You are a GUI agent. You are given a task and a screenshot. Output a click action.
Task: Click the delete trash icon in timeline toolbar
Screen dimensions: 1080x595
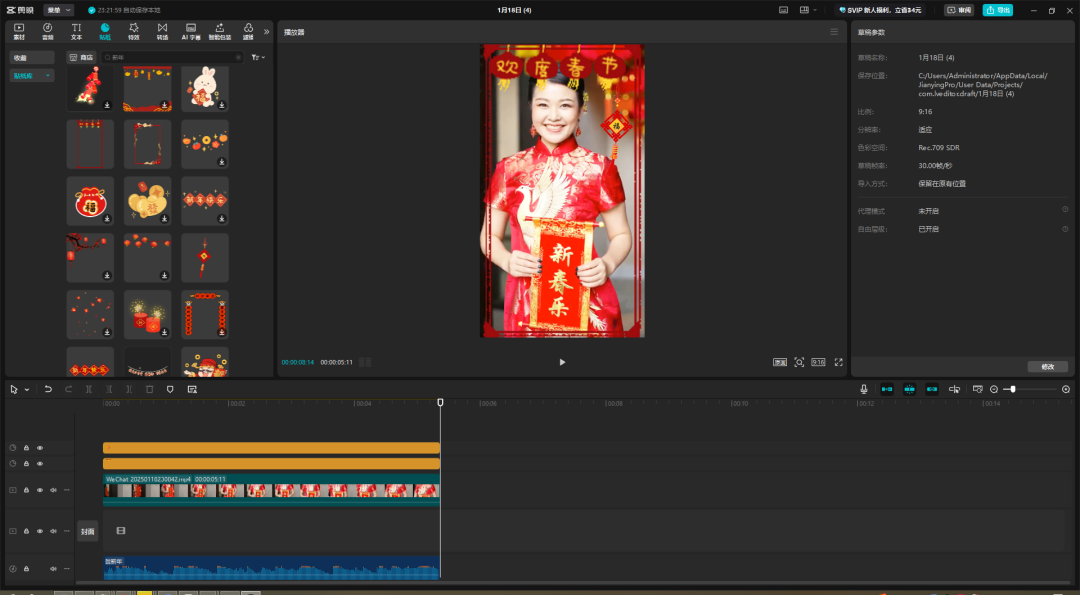click(x=149, y=389)
